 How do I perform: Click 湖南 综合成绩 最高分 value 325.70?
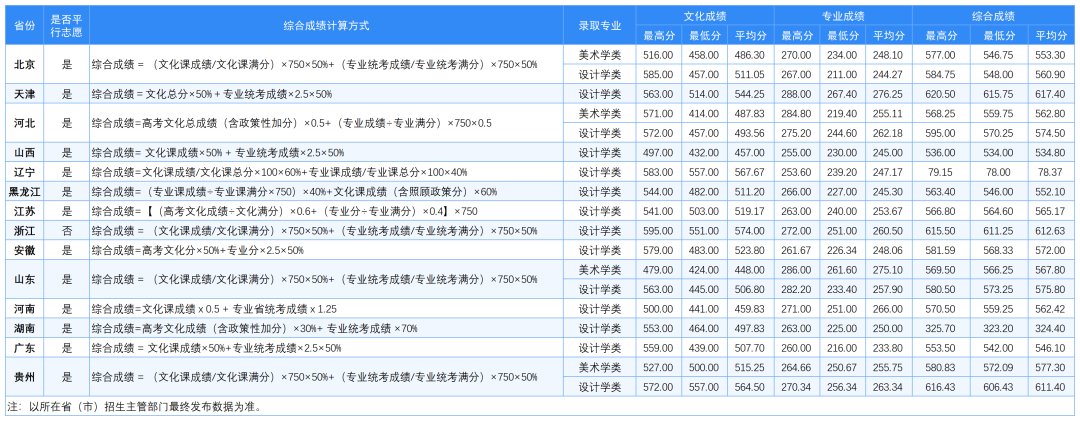point(941,328)
